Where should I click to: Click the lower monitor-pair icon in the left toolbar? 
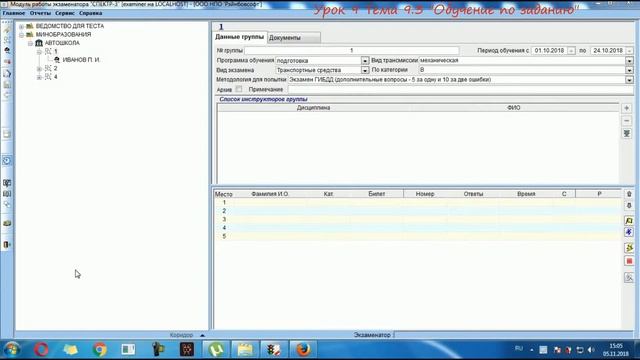[7, 194]
